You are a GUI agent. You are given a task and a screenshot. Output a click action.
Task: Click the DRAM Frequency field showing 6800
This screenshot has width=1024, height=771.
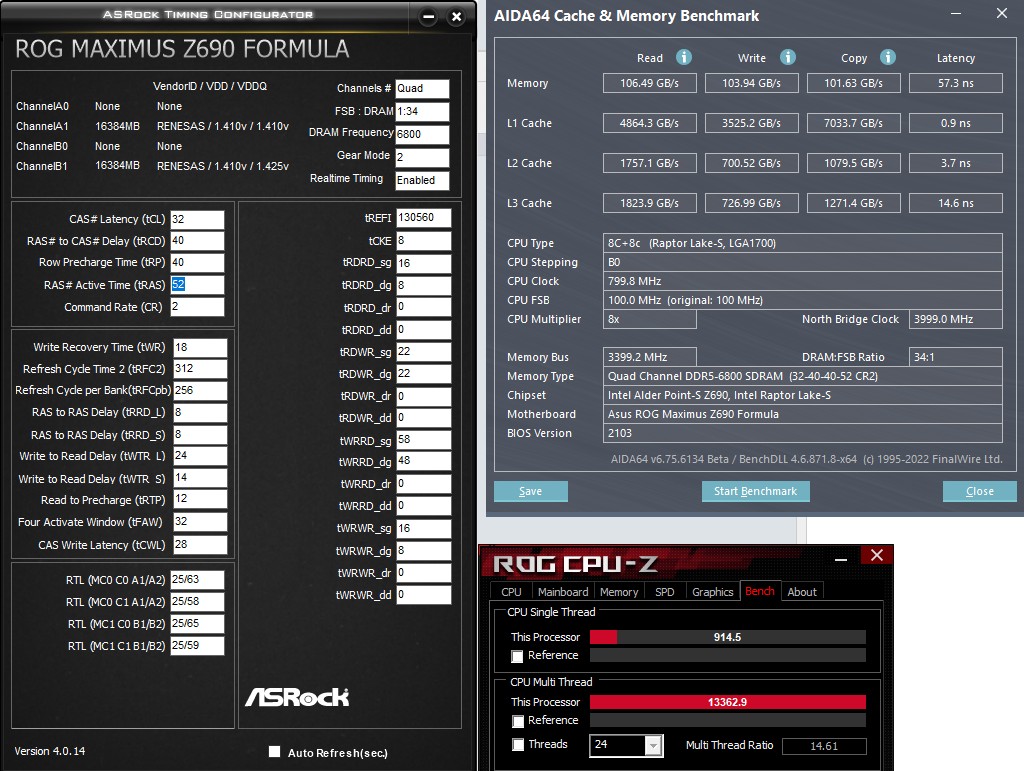(x=422, y=134)
